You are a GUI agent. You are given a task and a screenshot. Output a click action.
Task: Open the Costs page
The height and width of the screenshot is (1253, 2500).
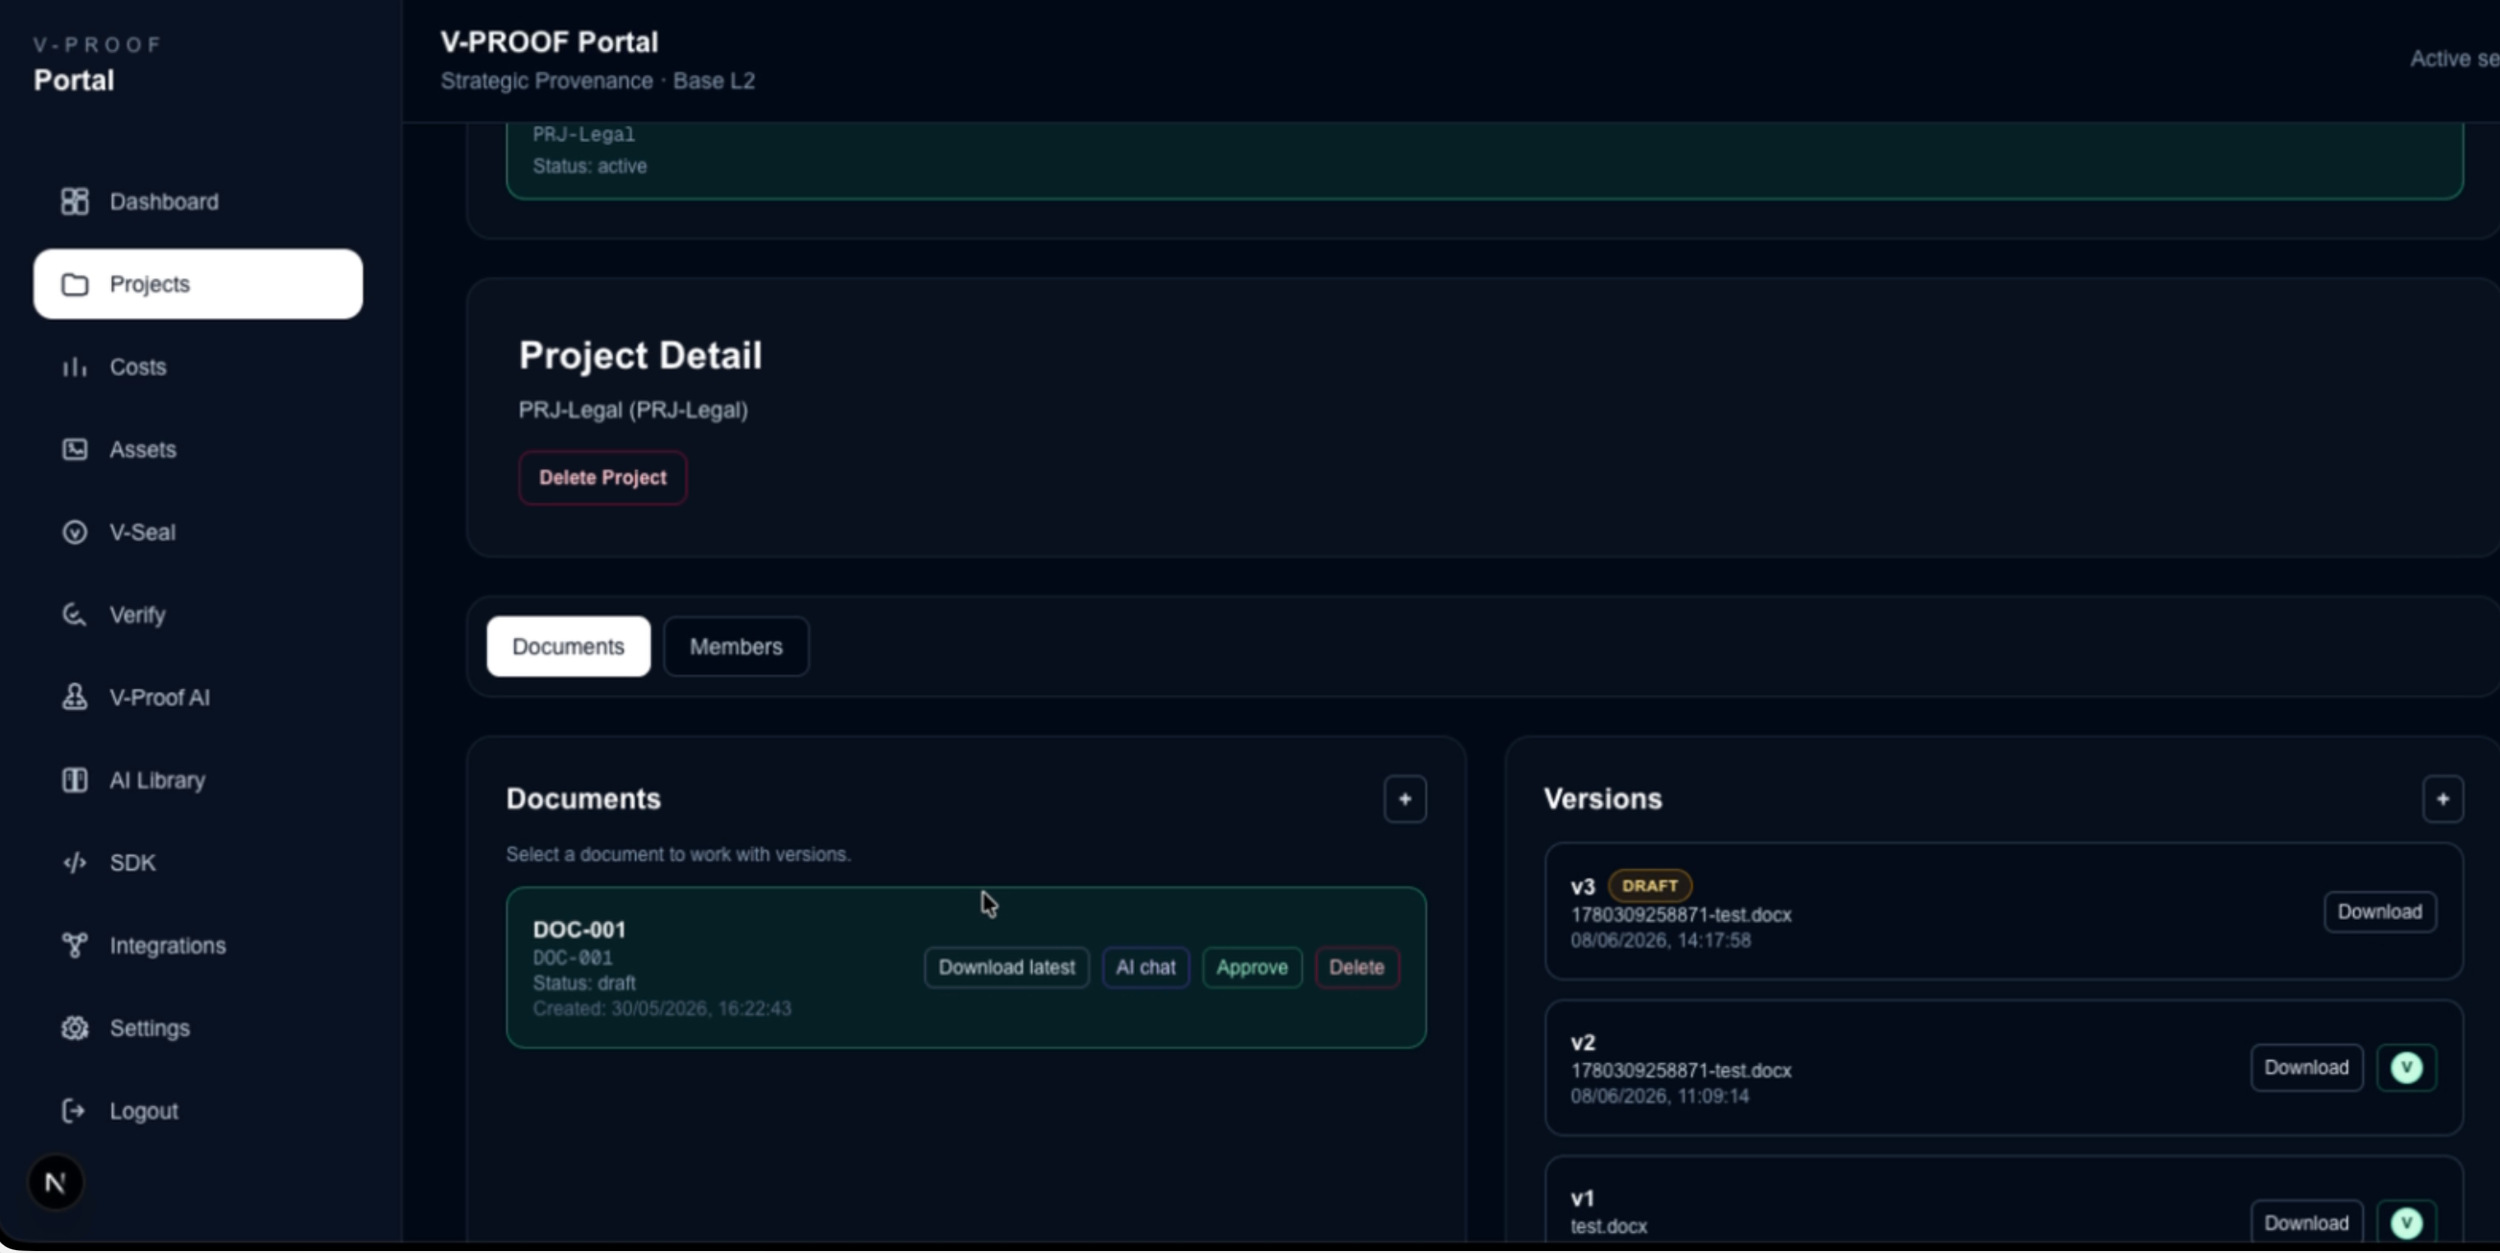coord(198,367)
